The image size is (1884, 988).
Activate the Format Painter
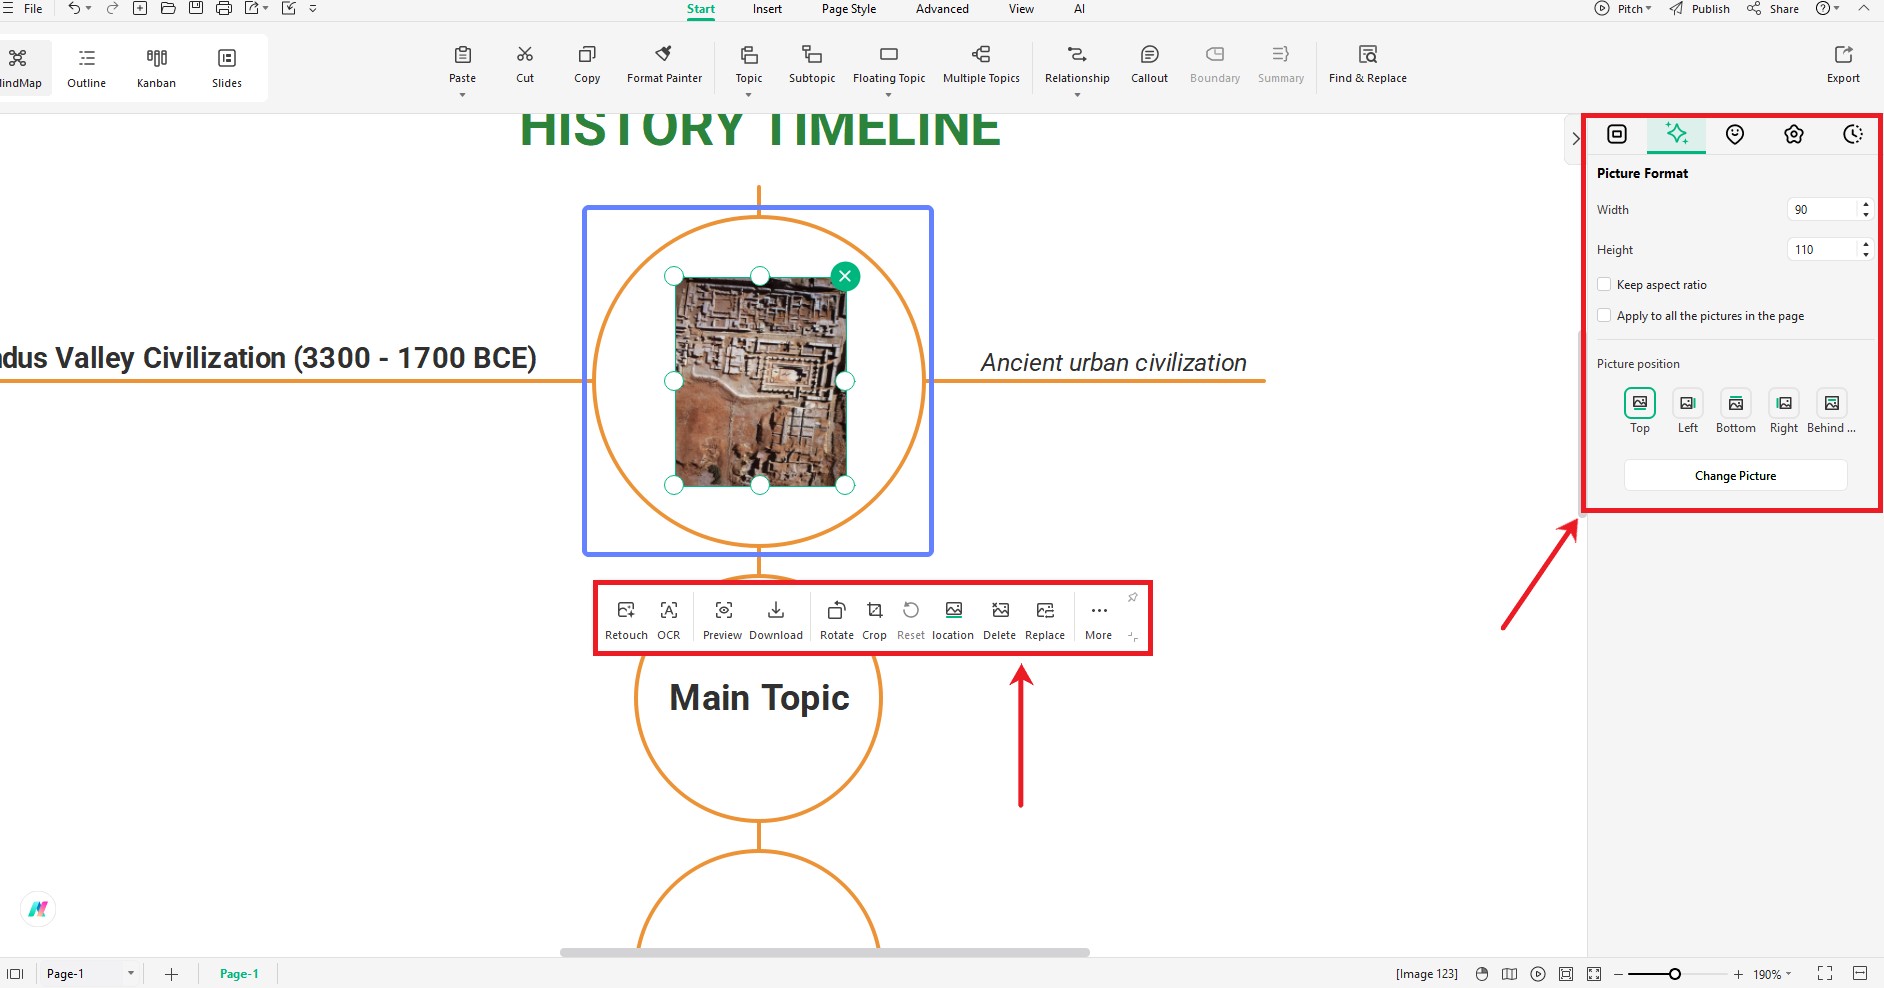pos(664,64)
